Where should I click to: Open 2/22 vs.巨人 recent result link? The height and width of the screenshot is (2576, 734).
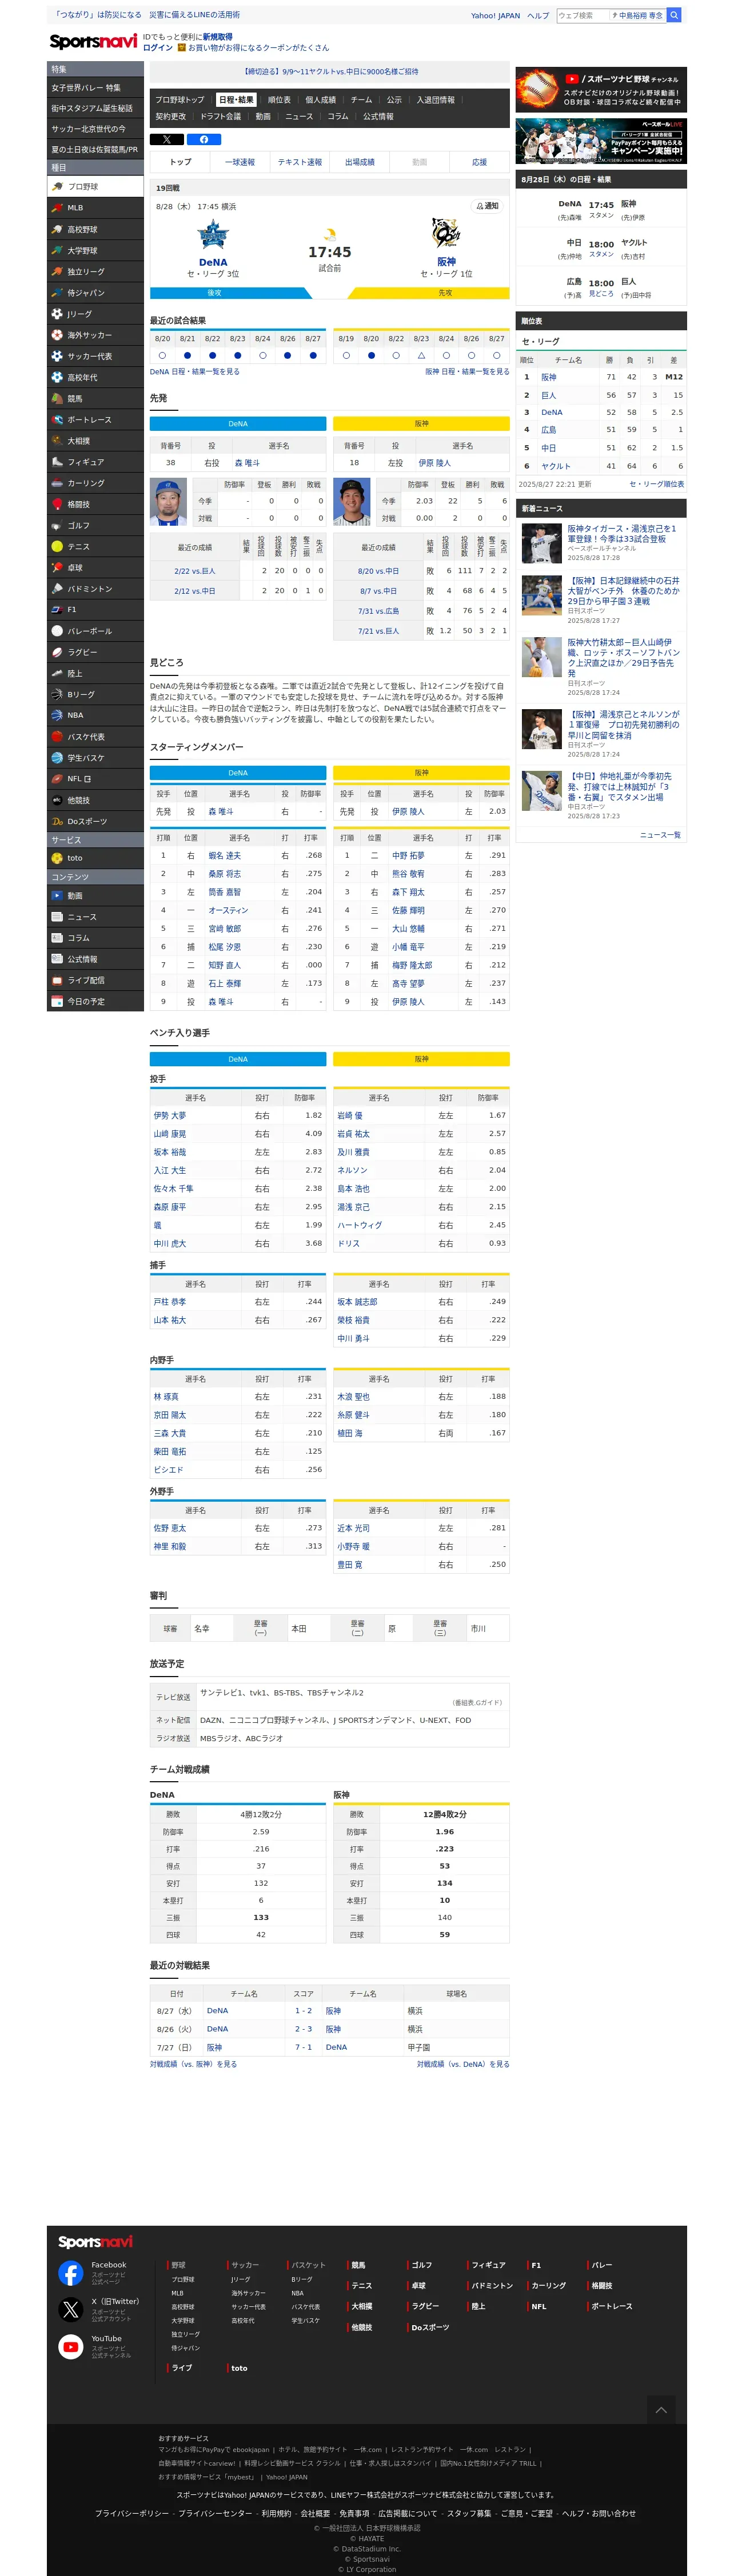pos(195,572)
